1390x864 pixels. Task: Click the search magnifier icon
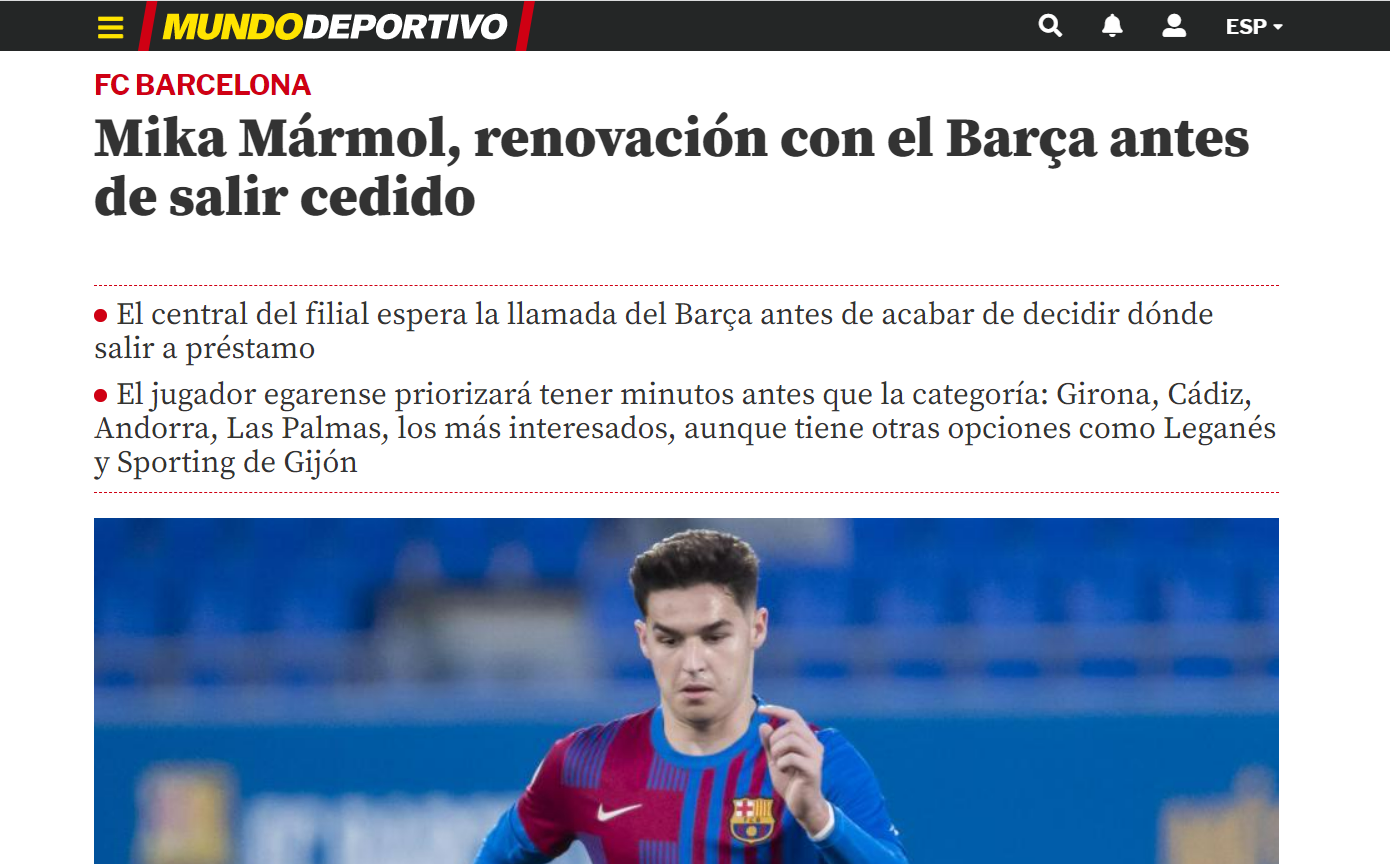pos(1050,26)
